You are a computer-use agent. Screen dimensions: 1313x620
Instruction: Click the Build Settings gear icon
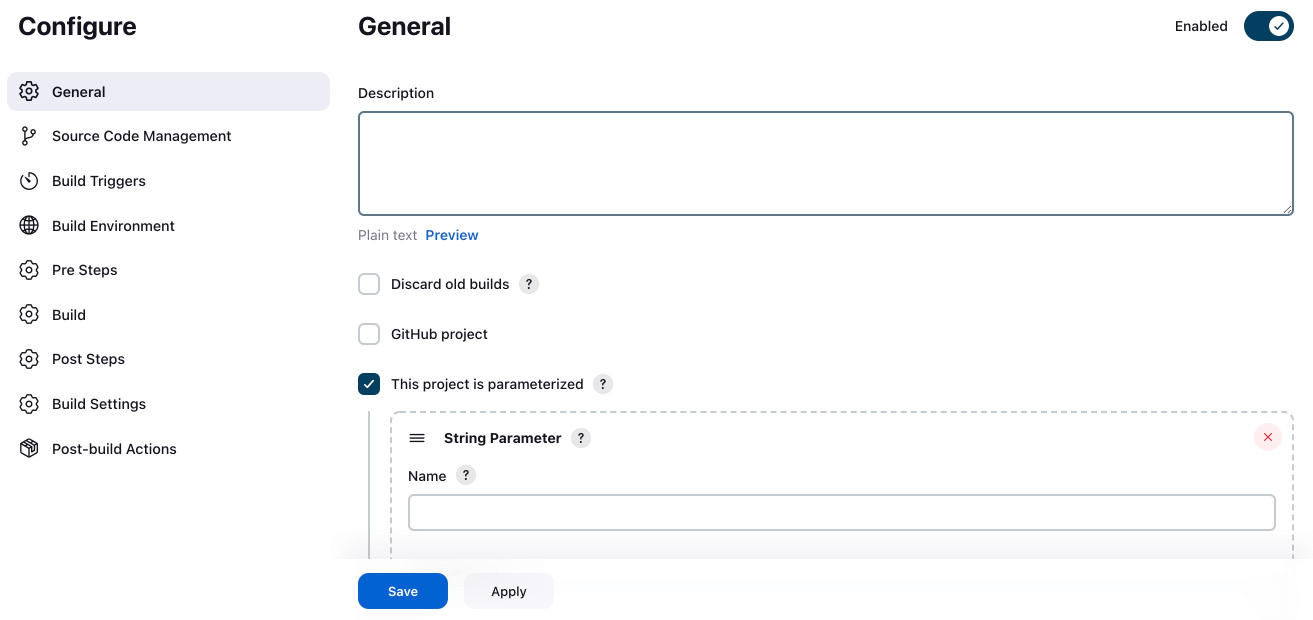(29, 404)
